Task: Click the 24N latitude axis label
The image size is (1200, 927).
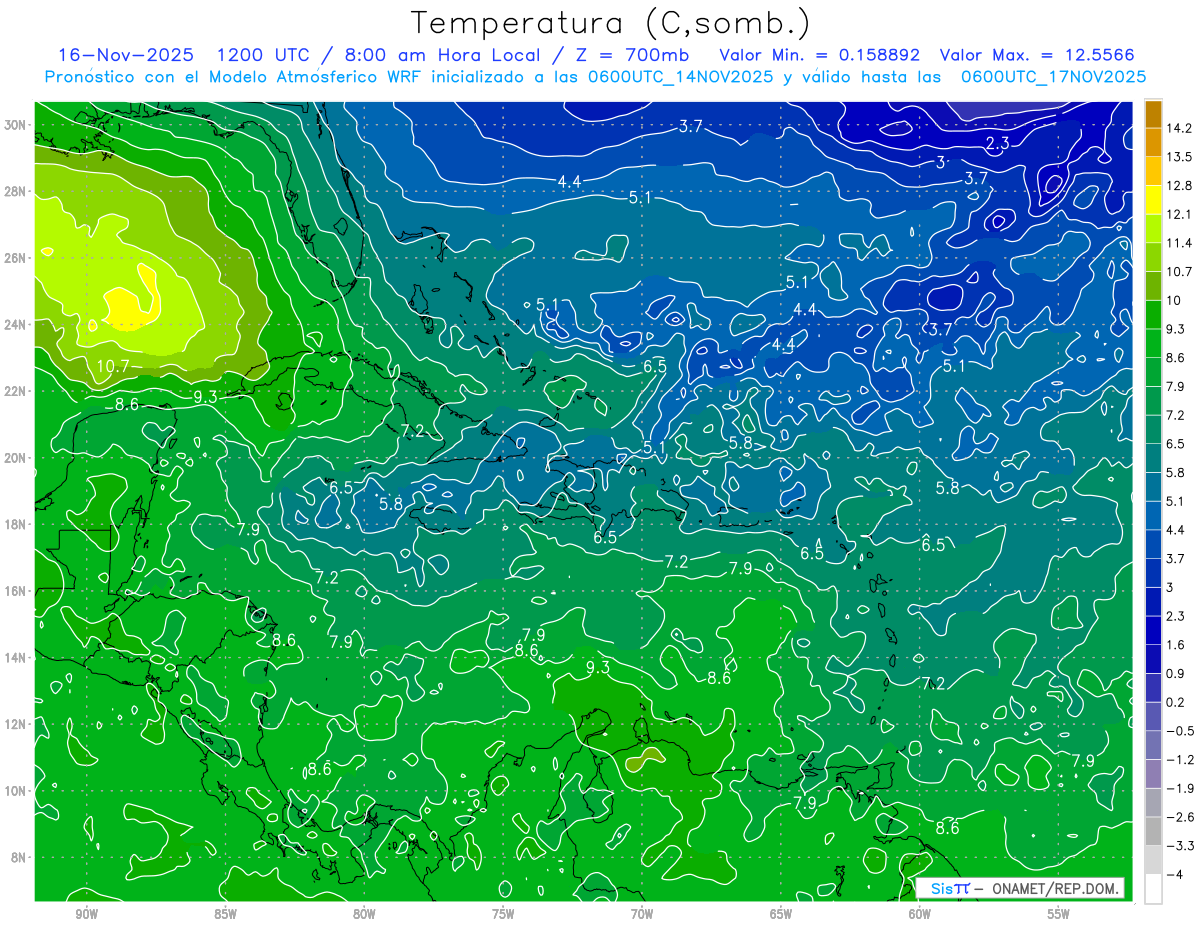Action: [x=15, y=325]
